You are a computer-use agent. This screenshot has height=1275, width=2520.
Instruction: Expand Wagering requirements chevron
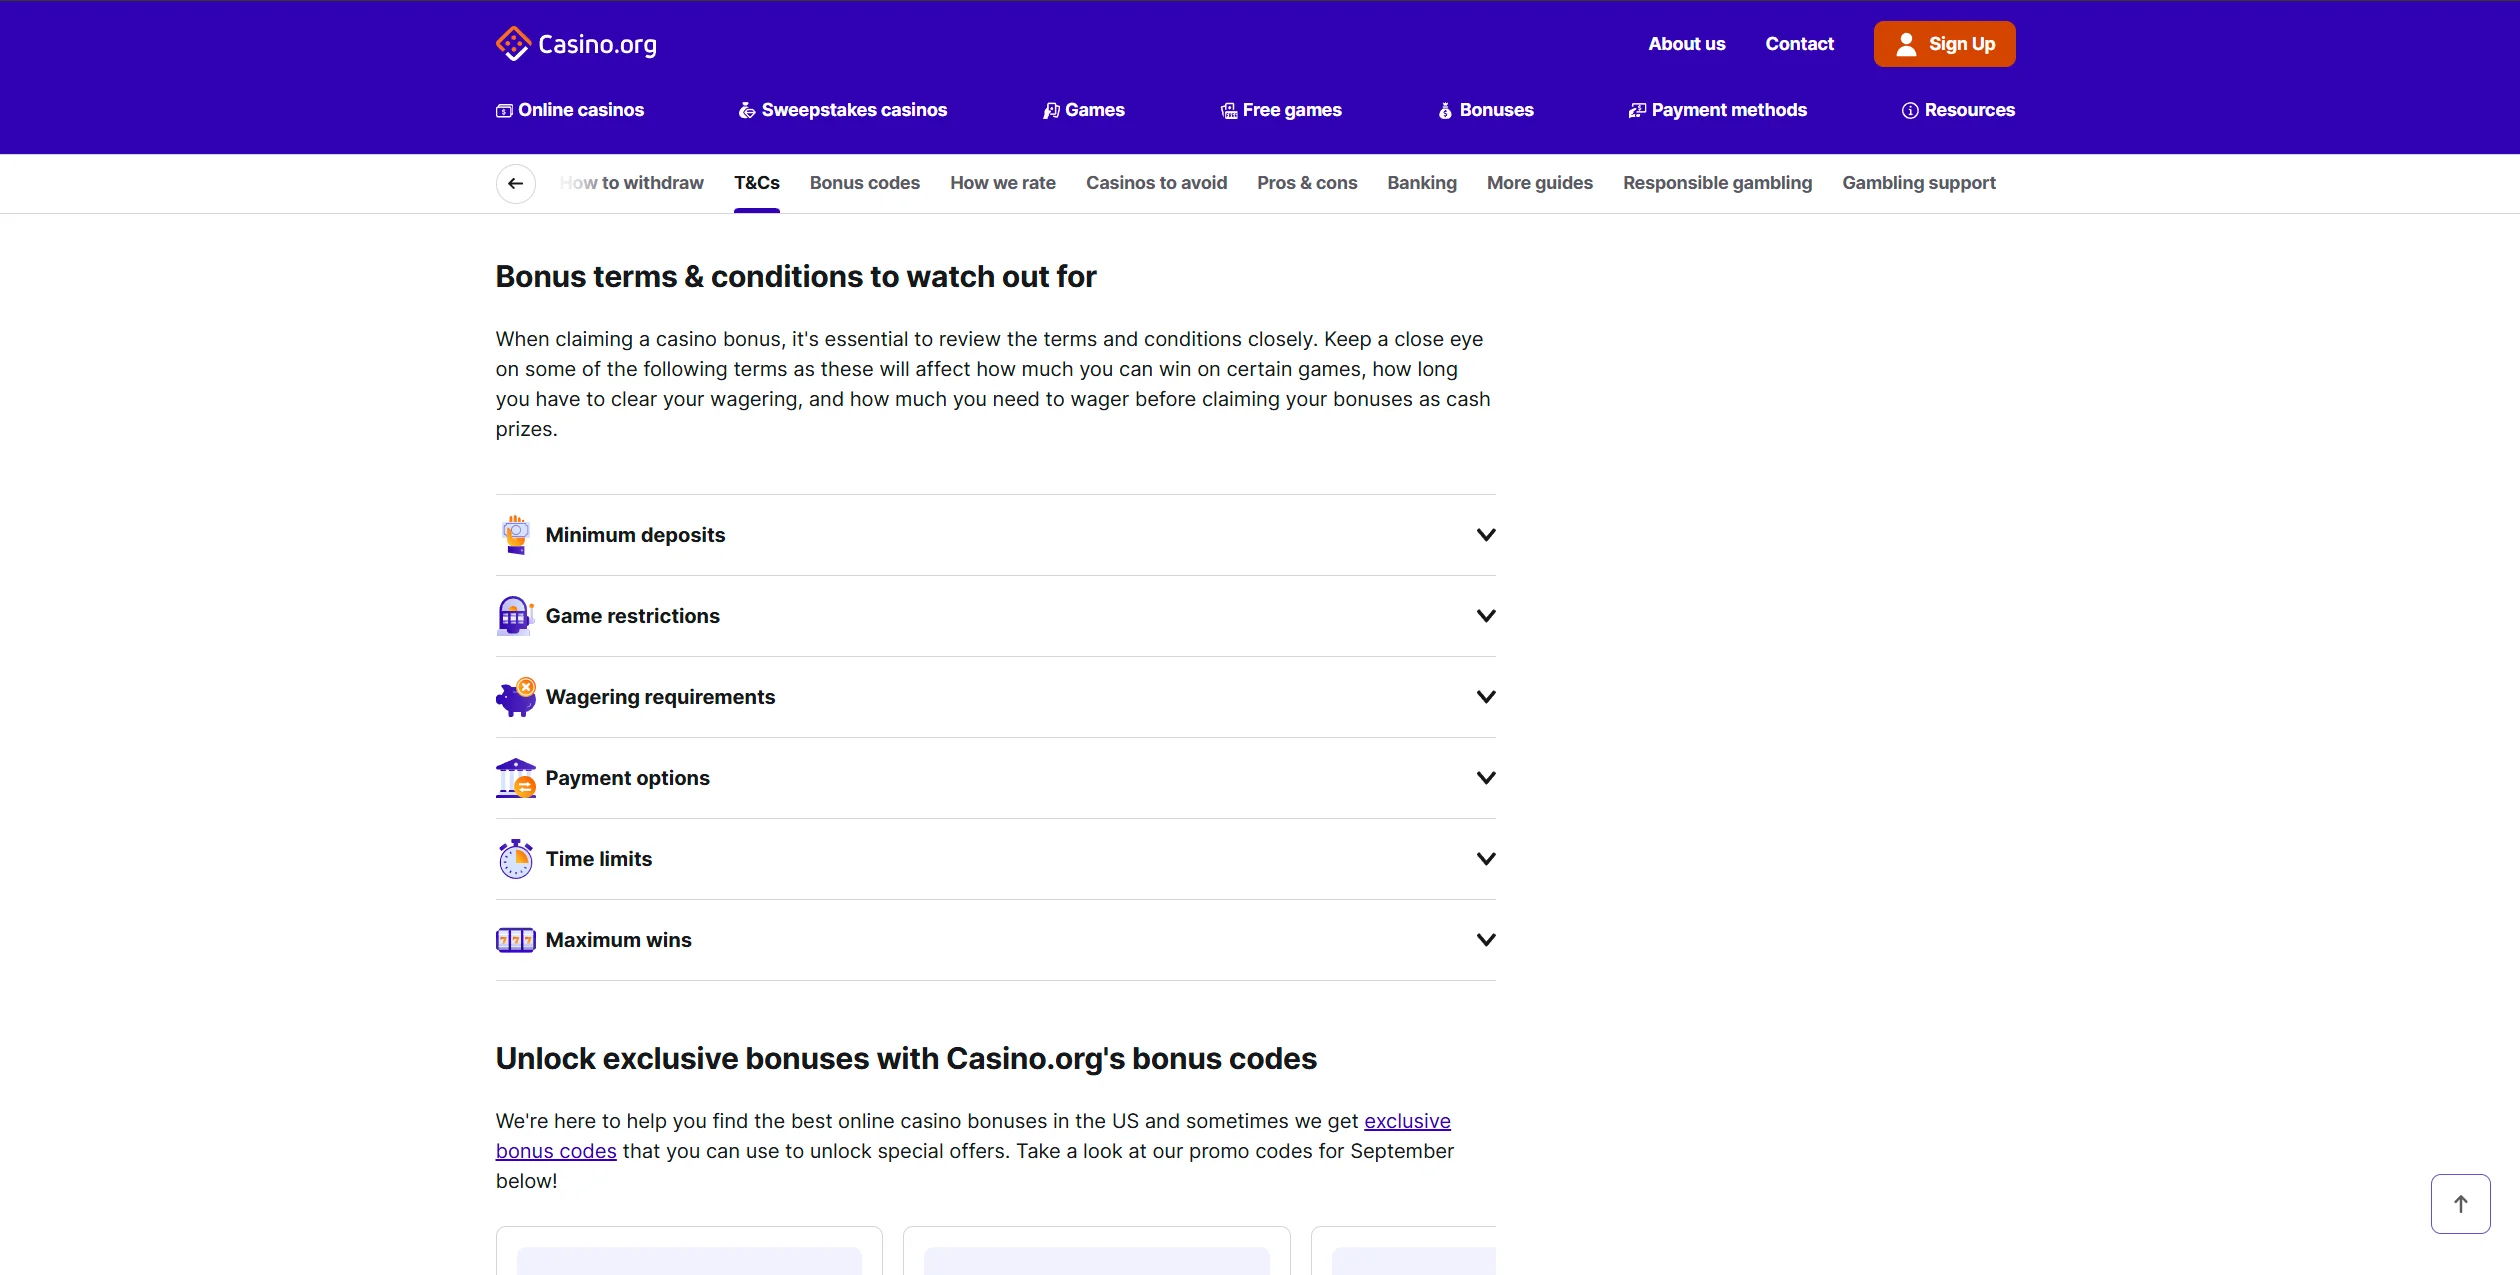(1486, 697)
